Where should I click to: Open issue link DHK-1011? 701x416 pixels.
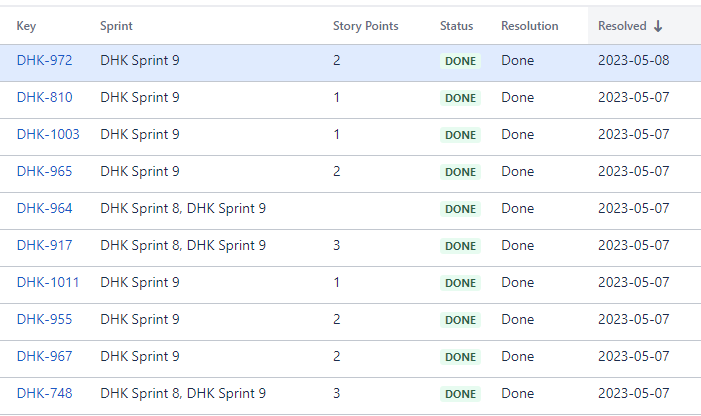48,282
